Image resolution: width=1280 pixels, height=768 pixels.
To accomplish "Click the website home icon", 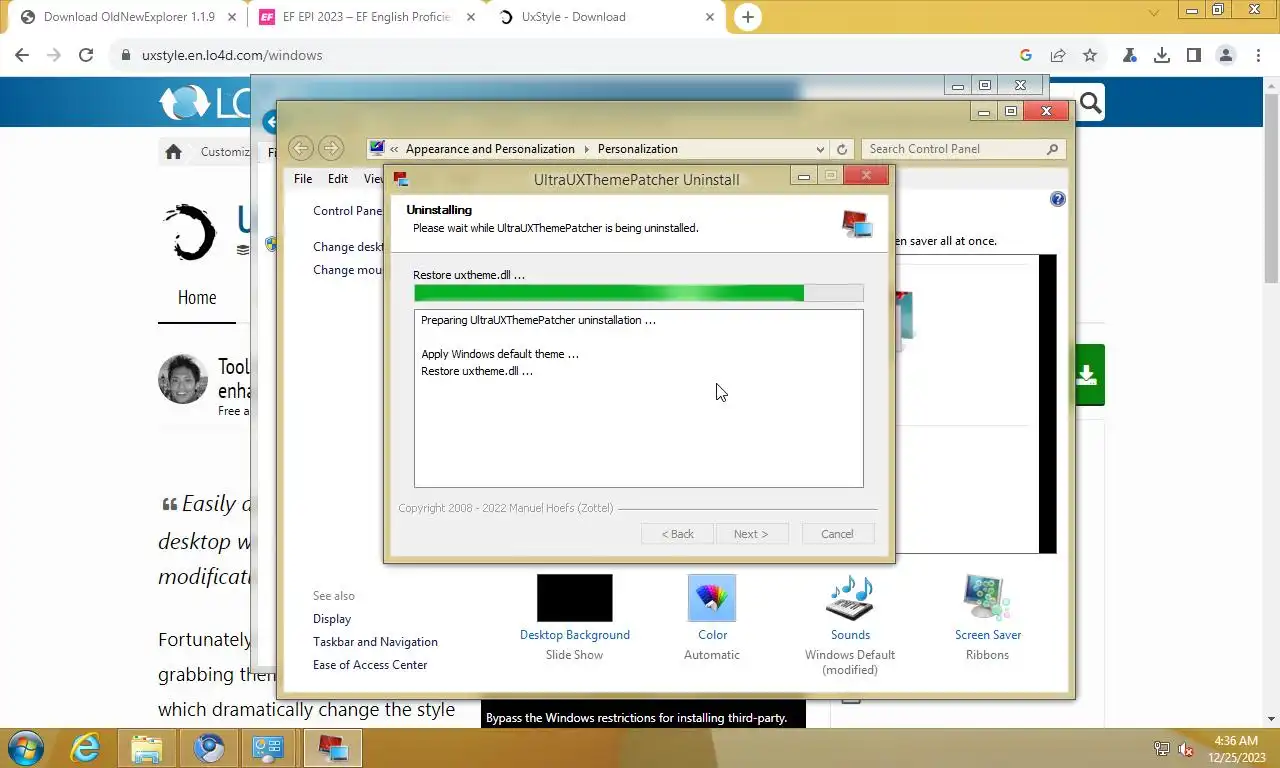I will [x=173, y=152].
